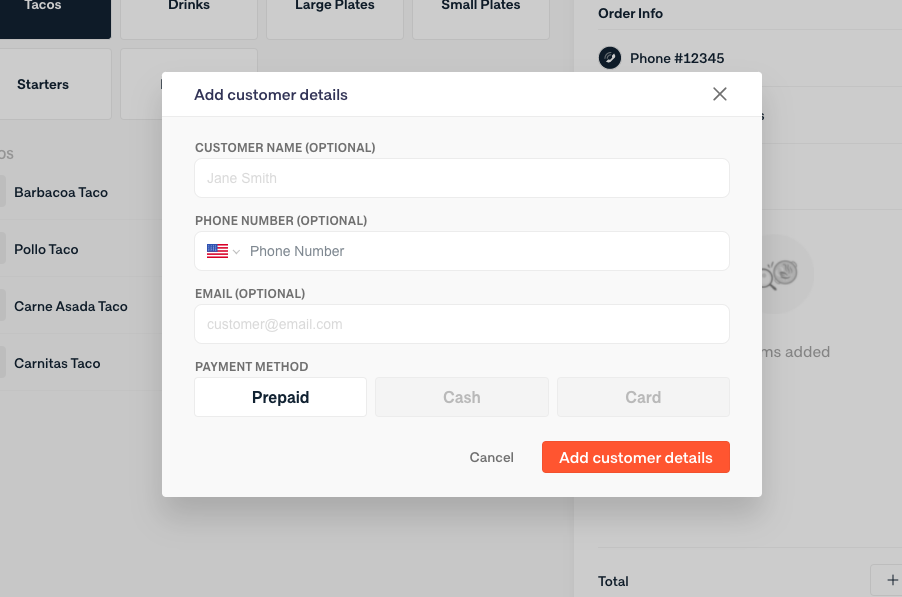Viewport: 902px width, 597px height.
Task: Select Prepaid payment method
Action: click(x=280, y=397)
